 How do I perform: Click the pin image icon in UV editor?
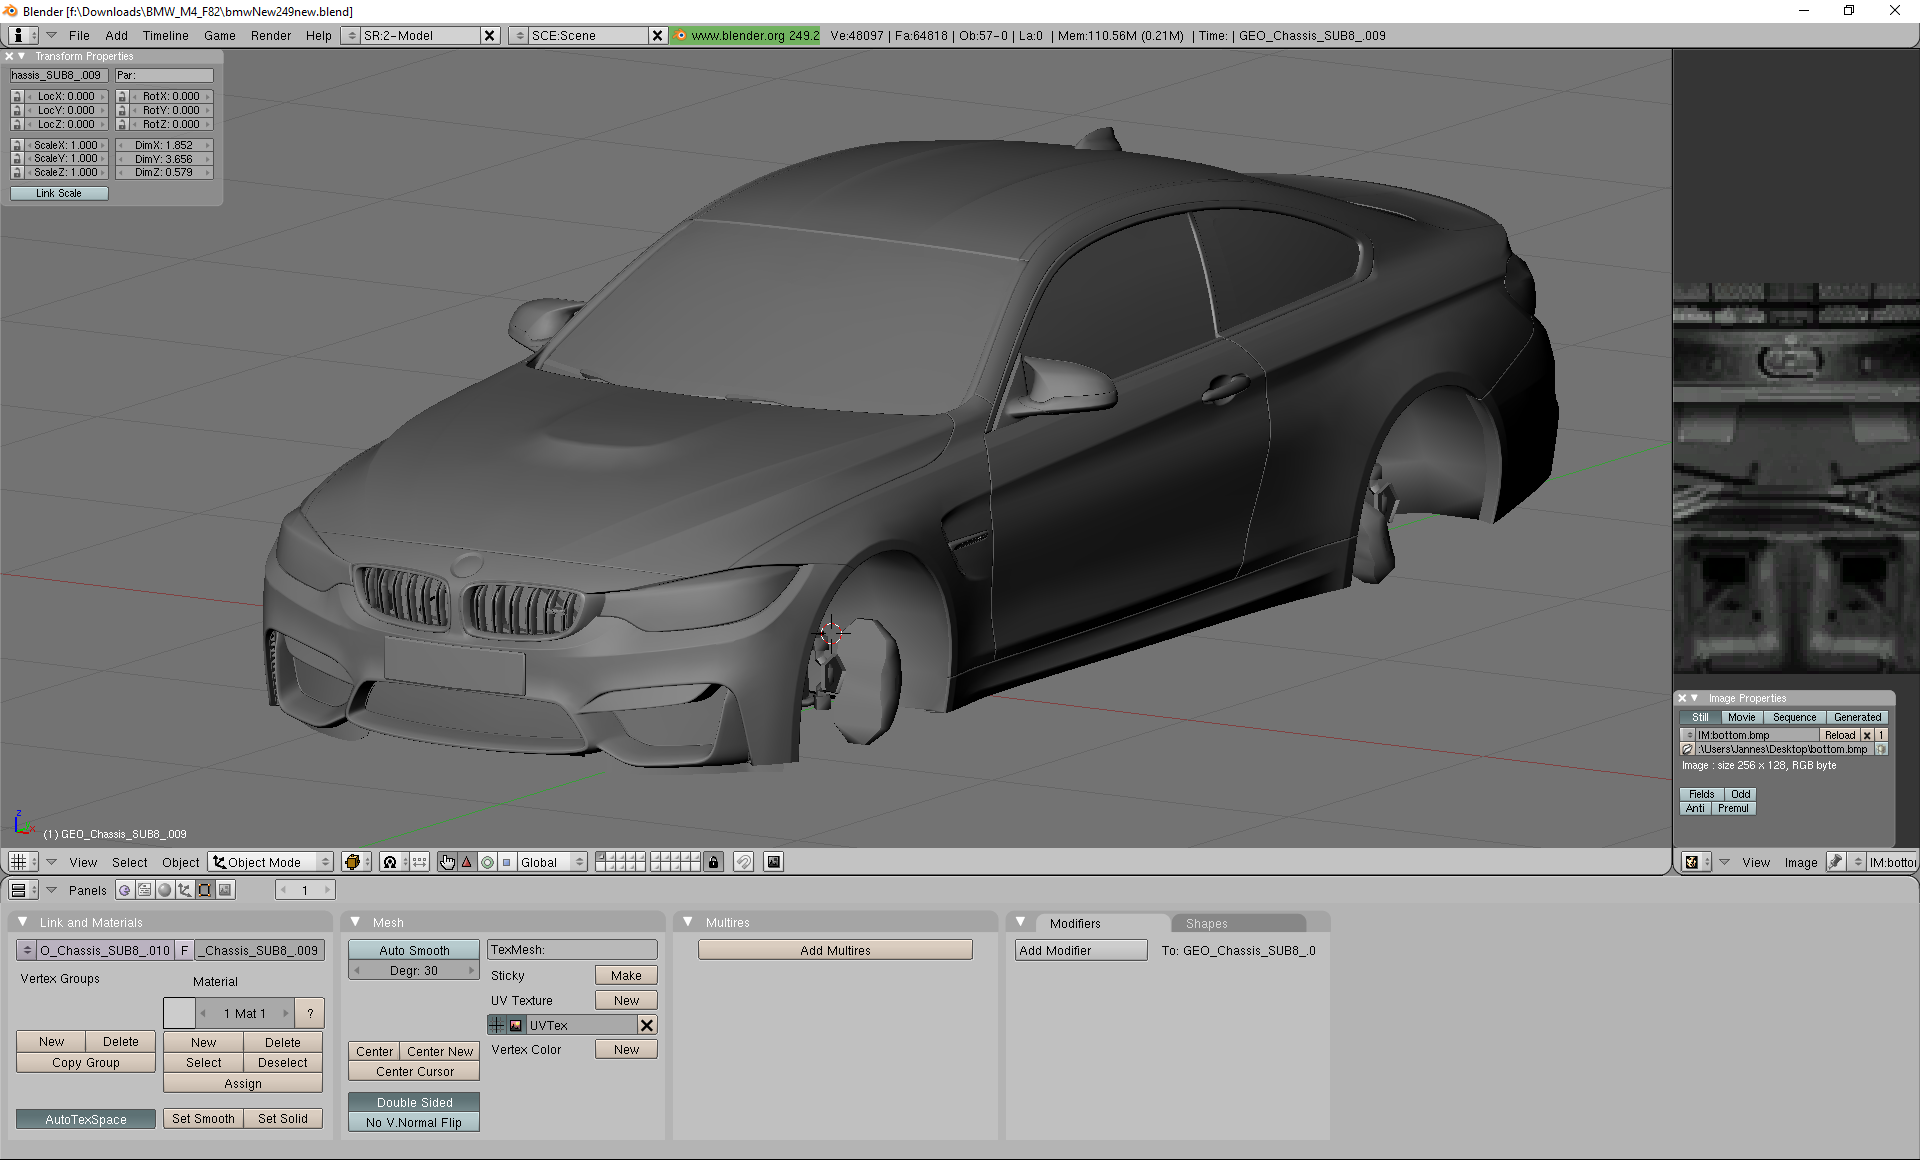1836,862
